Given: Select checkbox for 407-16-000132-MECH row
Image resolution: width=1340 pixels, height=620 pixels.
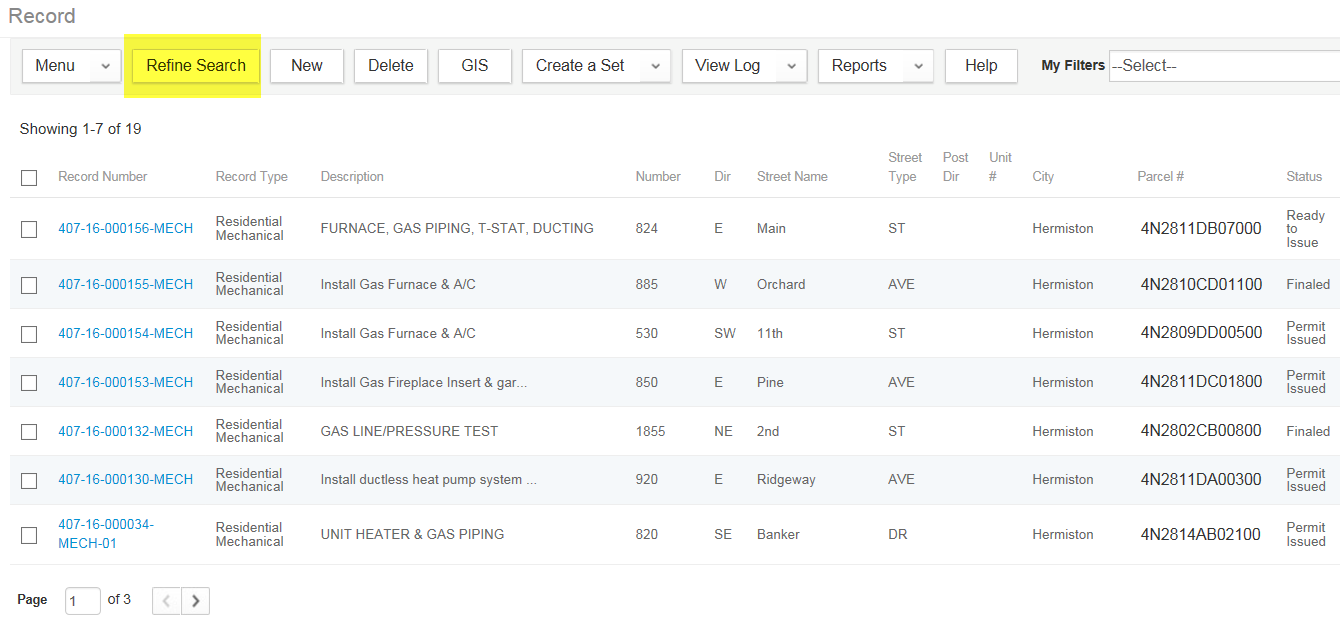Looking at the screenshot, I should point(29,432).
